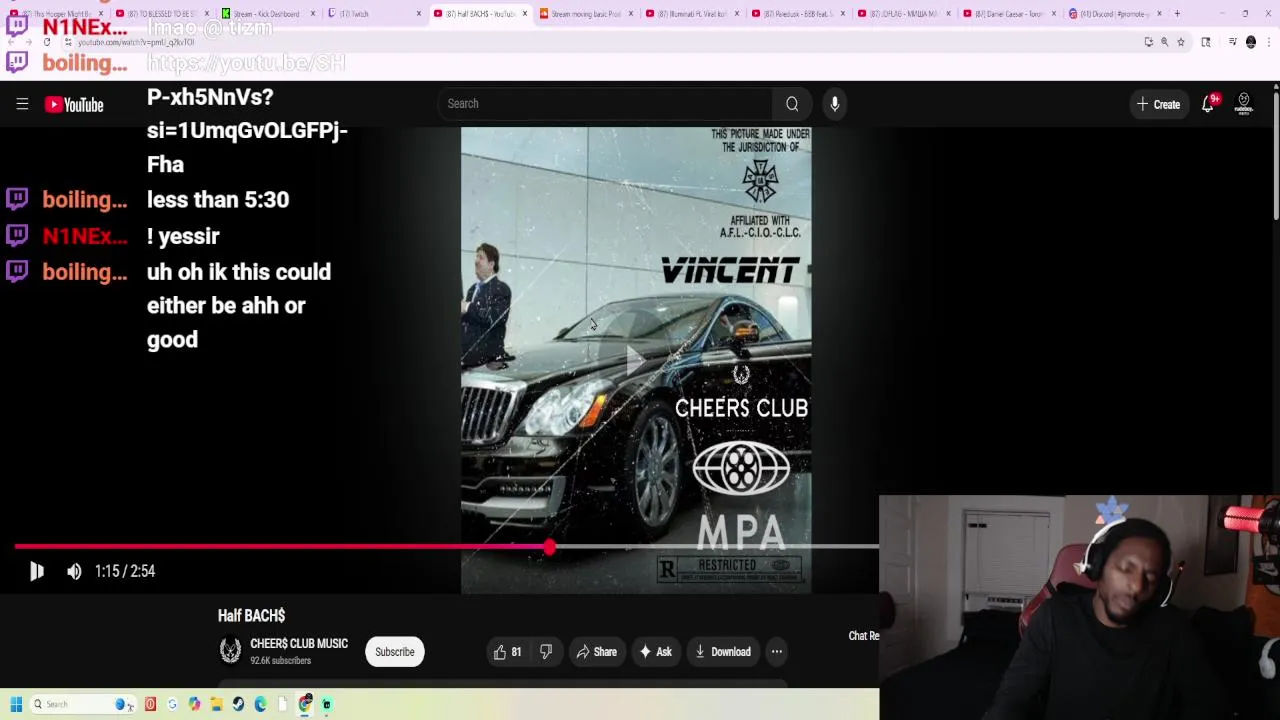Open a new browser tab
Image resolution: width=1280 pixels, height=720 pixels.
tap(1177, 14)
